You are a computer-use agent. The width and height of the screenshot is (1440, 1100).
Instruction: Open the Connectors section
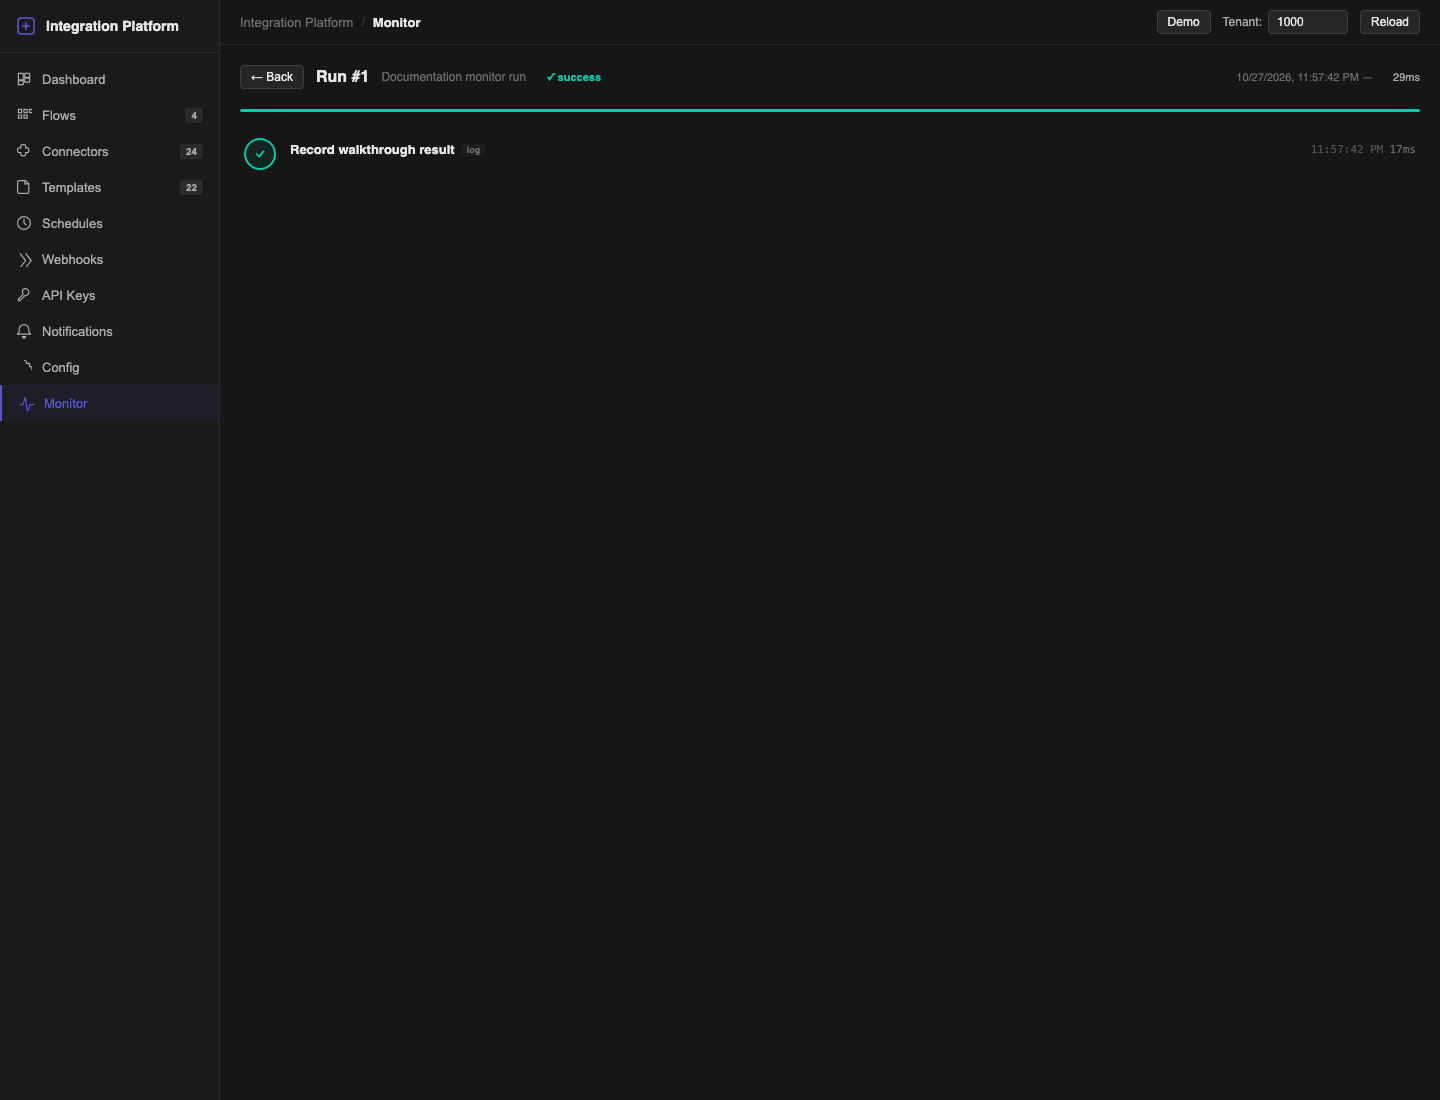pyautogui.click(x=110, y=151)
